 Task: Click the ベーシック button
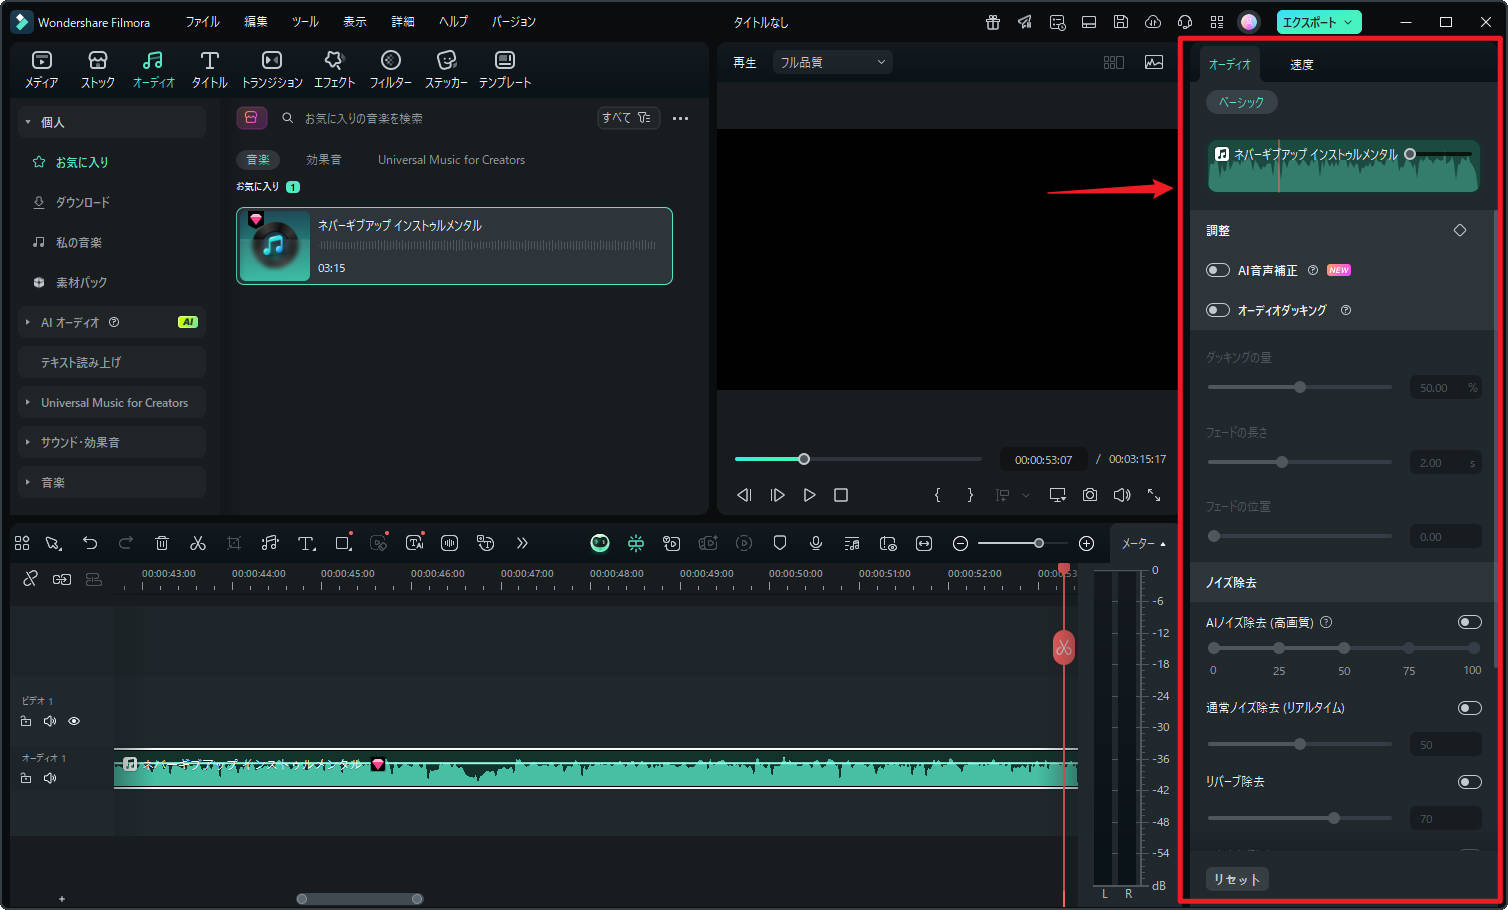point(1241,102)
